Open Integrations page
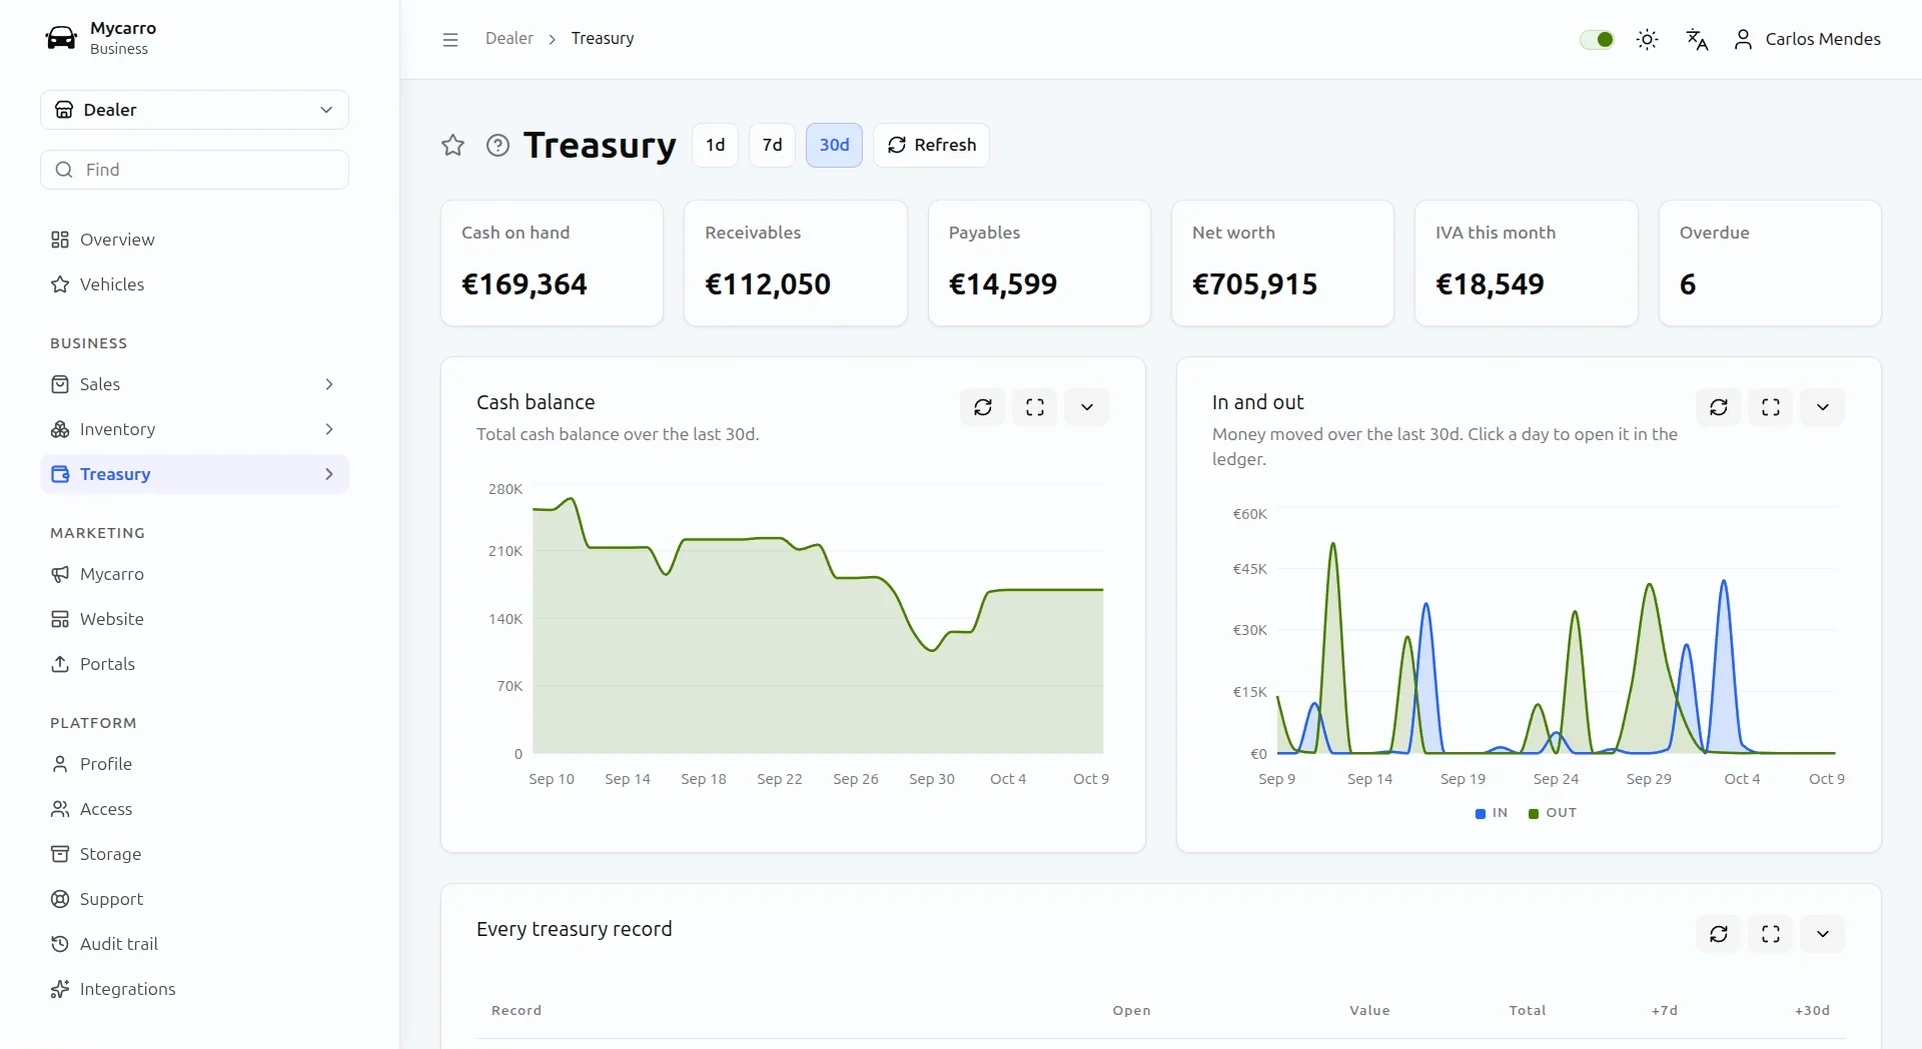1922x1049 pixels. coord(195,989)
